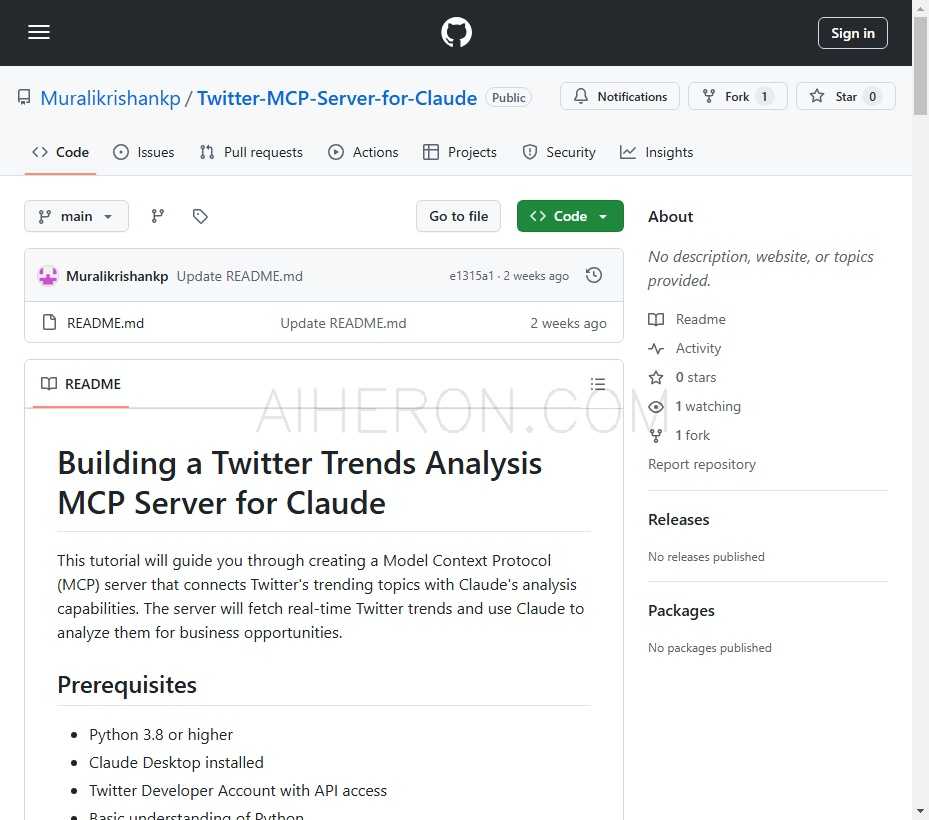Click the Muralikrishankp commit author avatar
Viewport: 929px width, 820px height.
pyautogui.click(x=48, y=276)
